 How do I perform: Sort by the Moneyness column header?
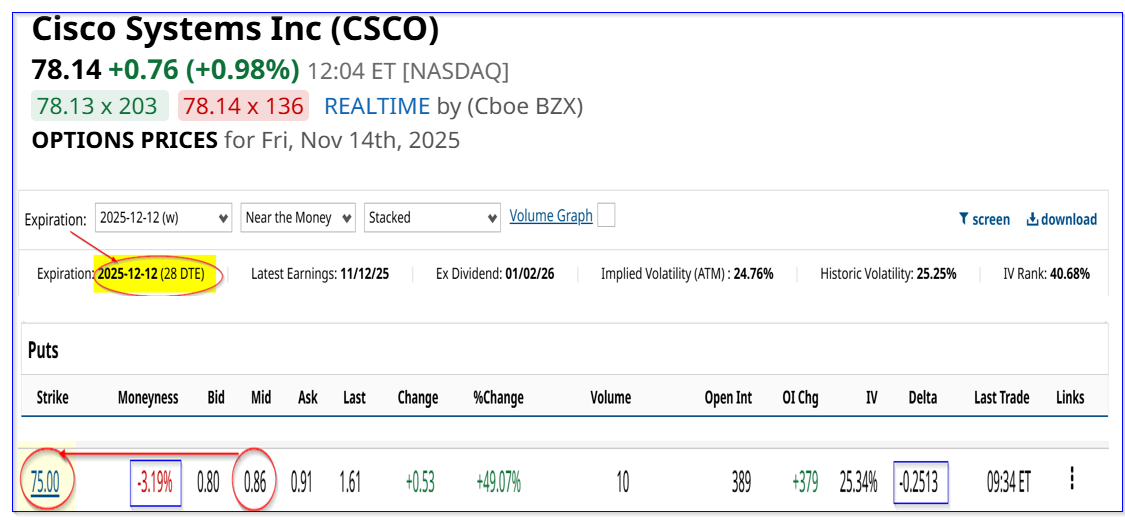pyautogui.click(x=148, y=397)
